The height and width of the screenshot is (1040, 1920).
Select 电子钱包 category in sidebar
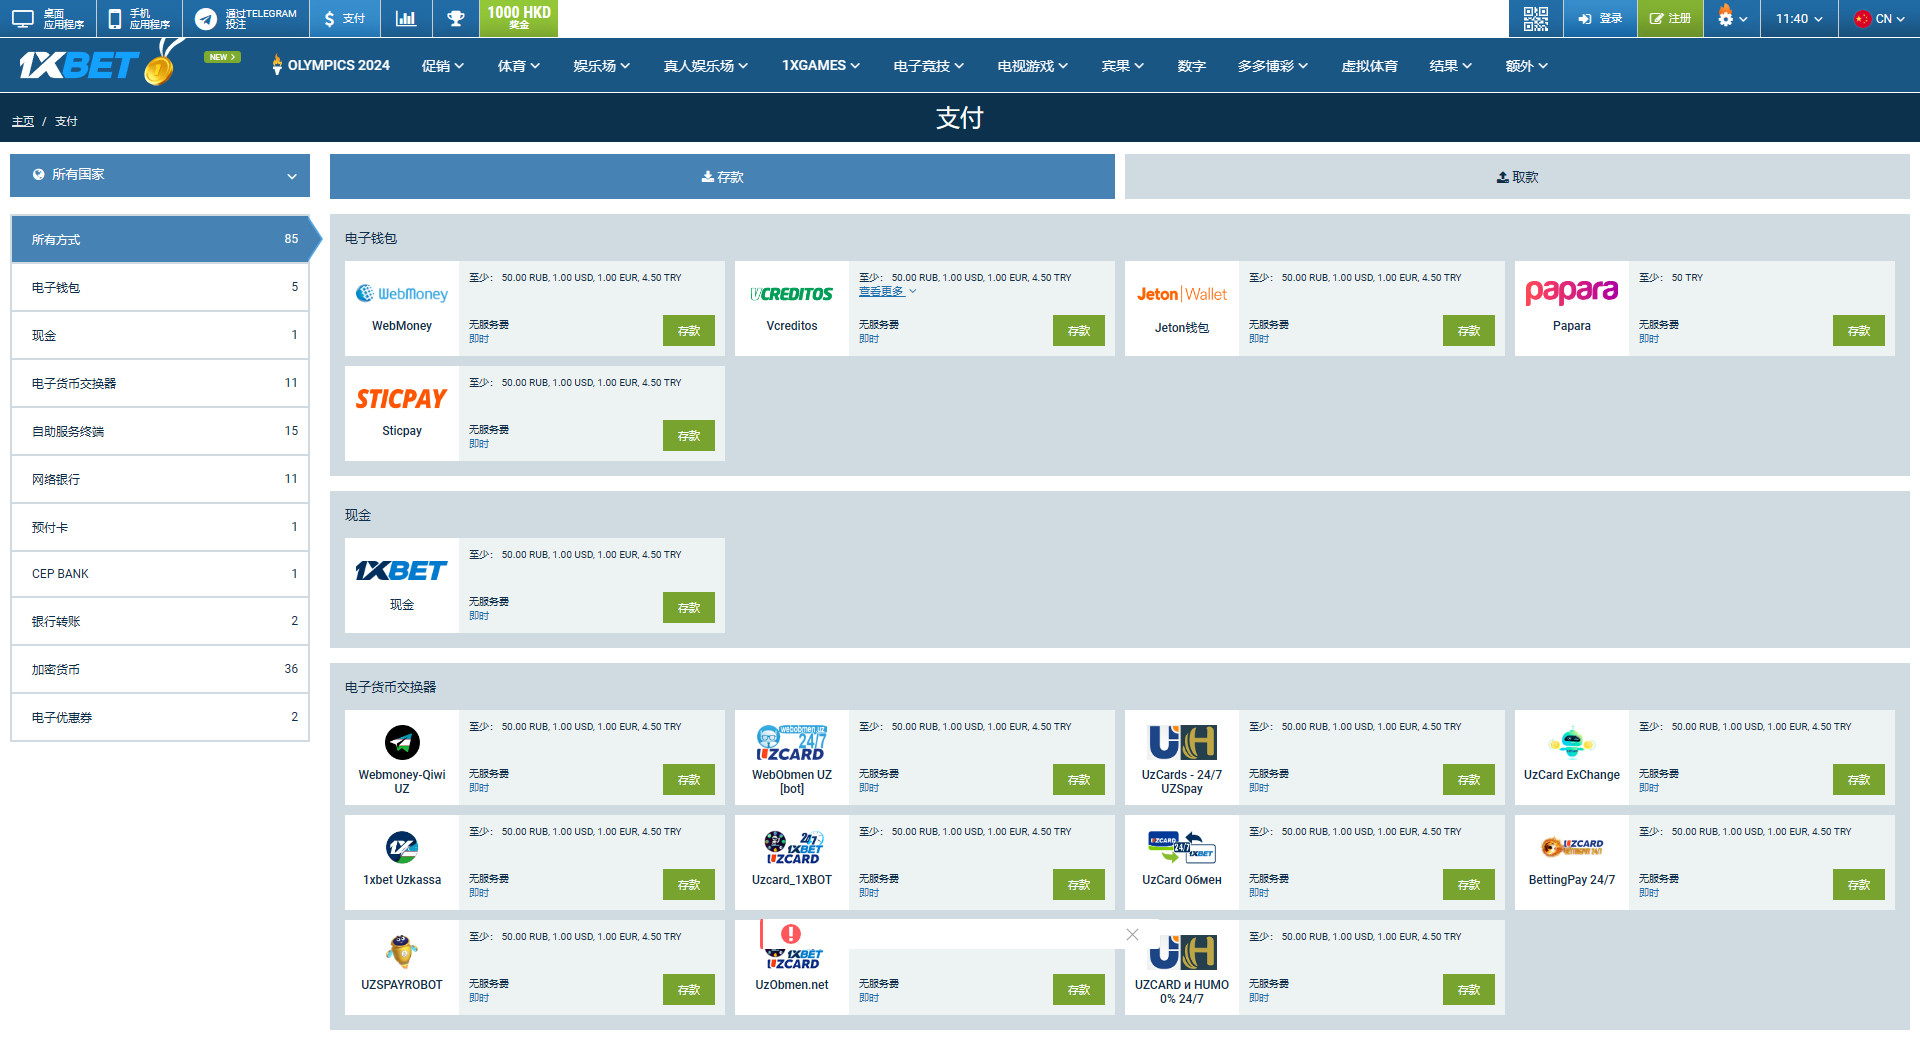tap(160, 287)
